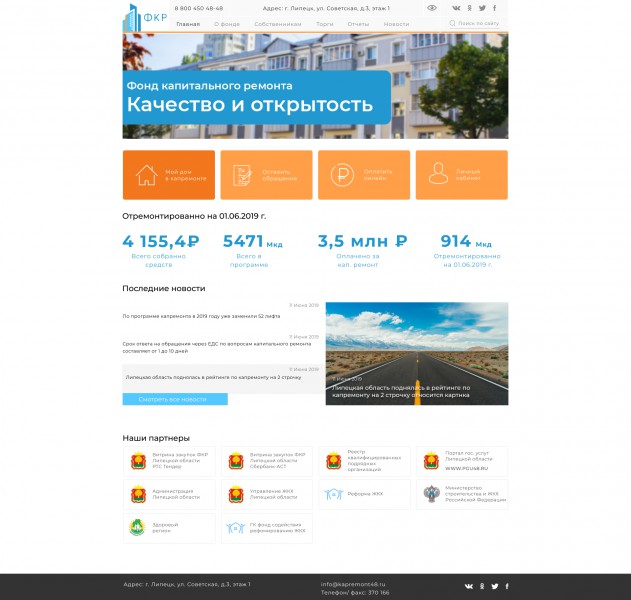Open Управление ЖКХ Липецкой области card
The height and width of the screenshot is (600, 631).
click(267, 495)
